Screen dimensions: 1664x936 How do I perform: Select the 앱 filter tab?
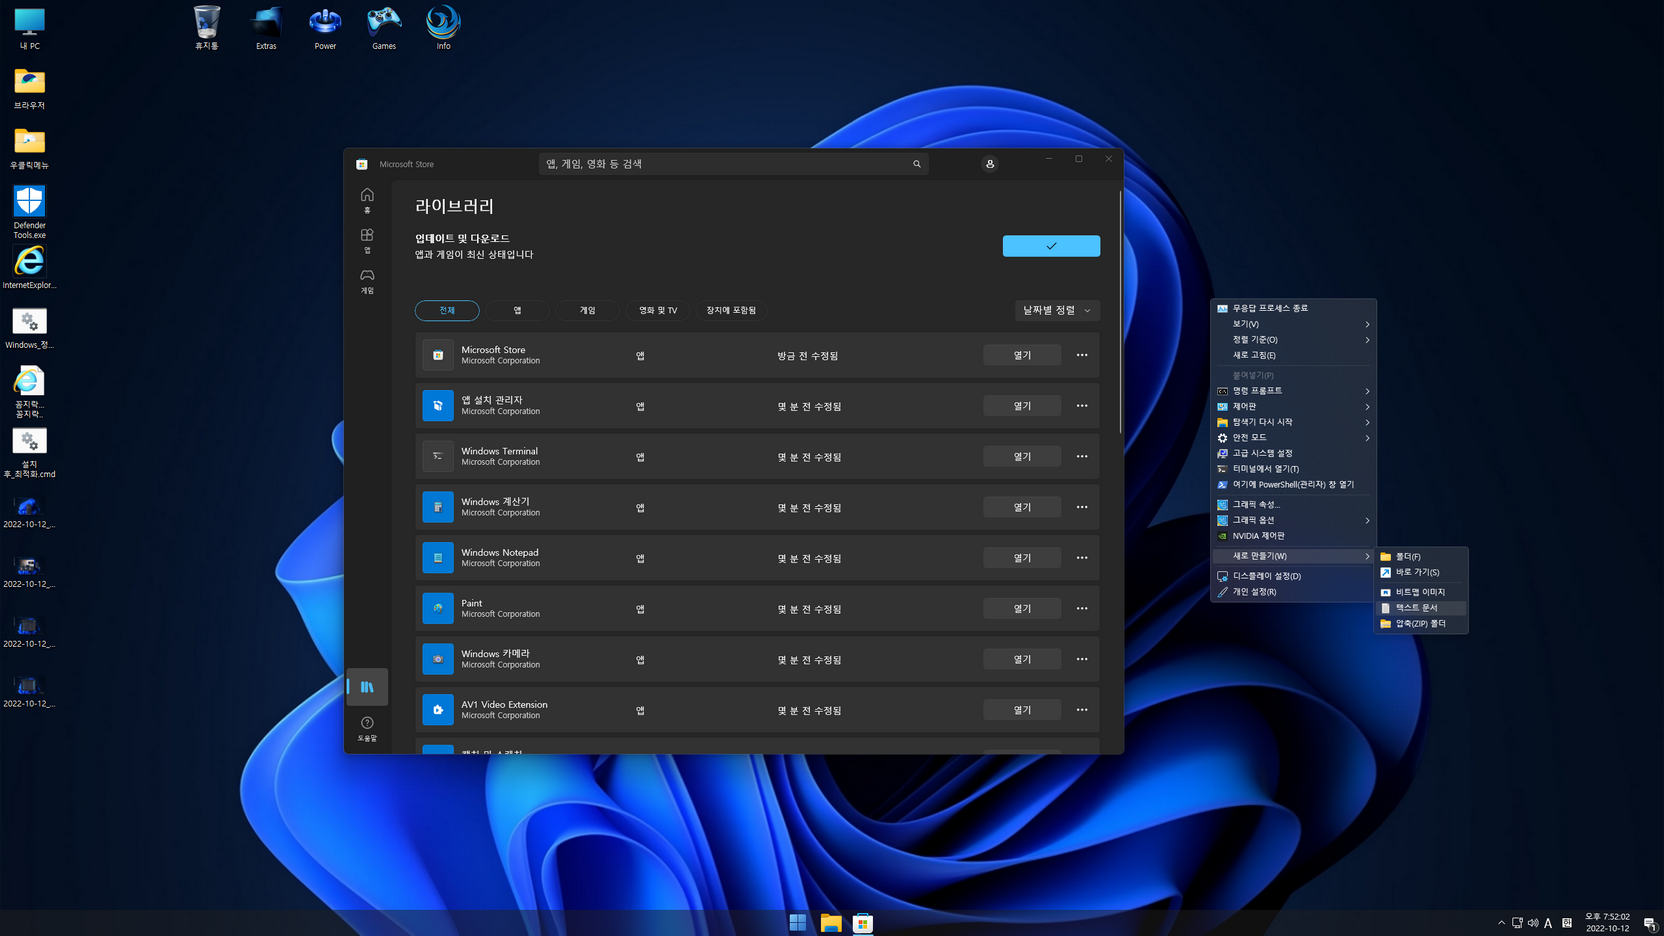pos(517,310)
